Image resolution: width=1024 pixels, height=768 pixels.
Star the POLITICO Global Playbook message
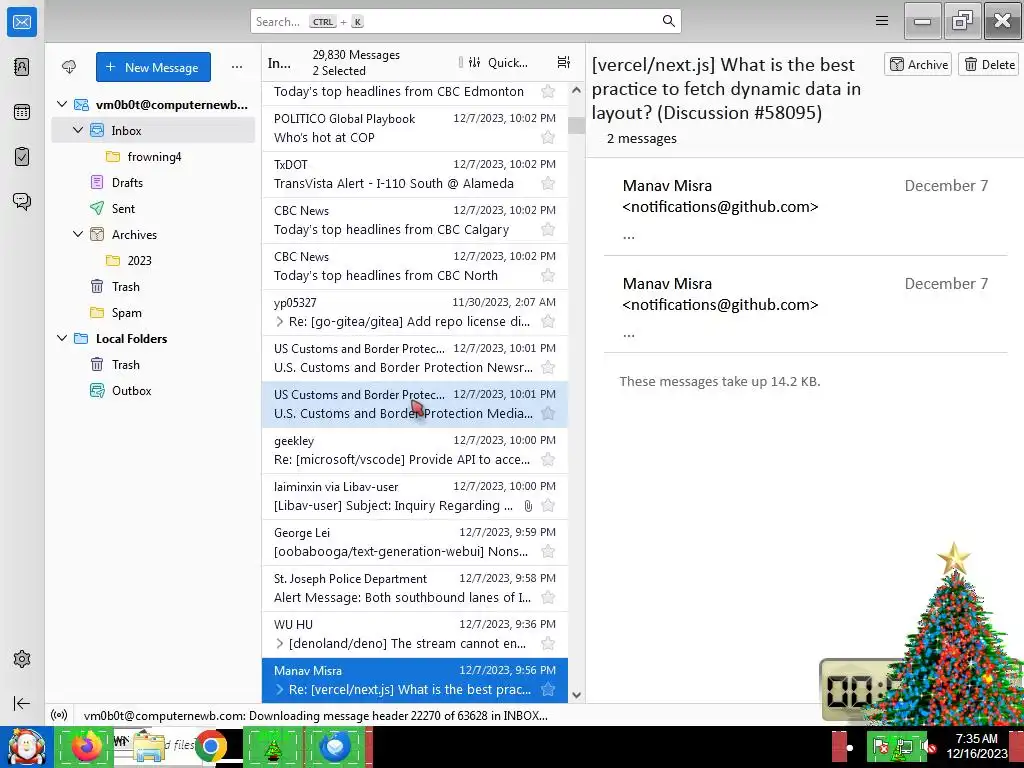548,137
